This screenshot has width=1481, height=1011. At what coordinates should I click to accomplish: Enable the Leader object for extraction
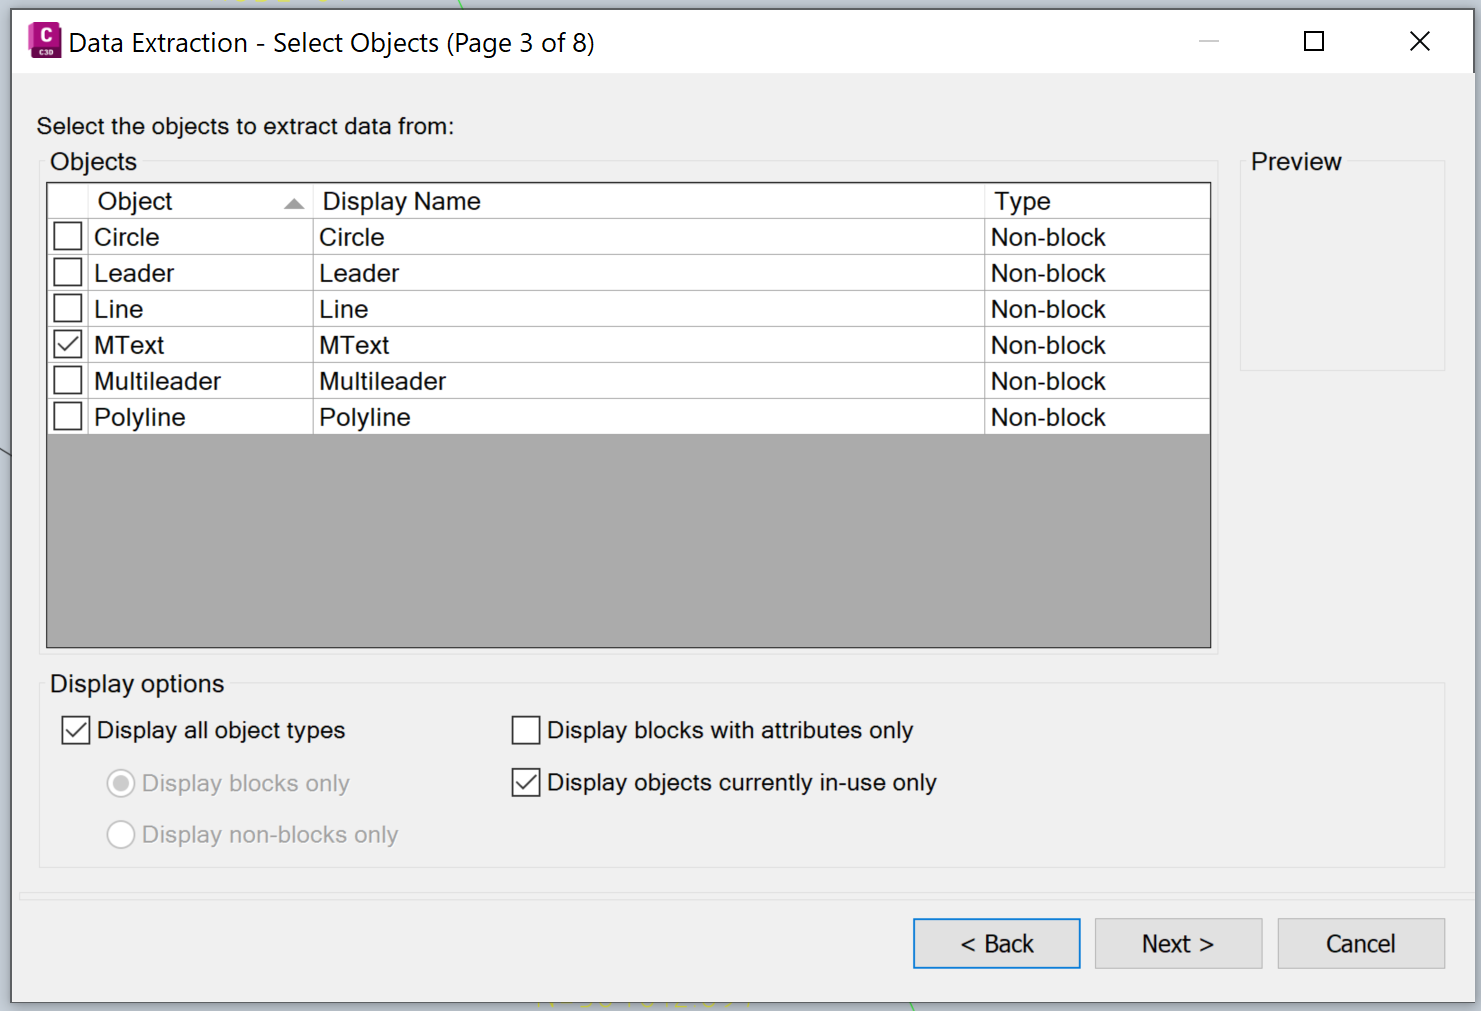[67, 272]
